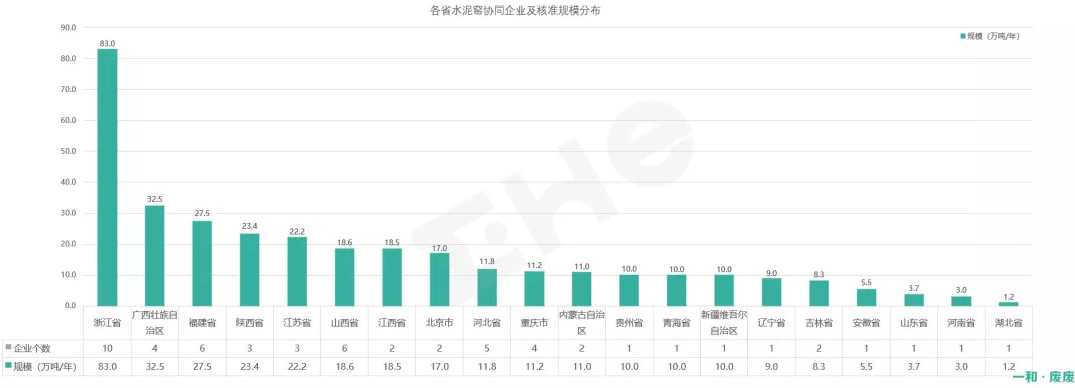This screenshot has width=1075, height=388.
Task: Select the 新疆维吾尔自治区 axis label
Action: [724, 322]
